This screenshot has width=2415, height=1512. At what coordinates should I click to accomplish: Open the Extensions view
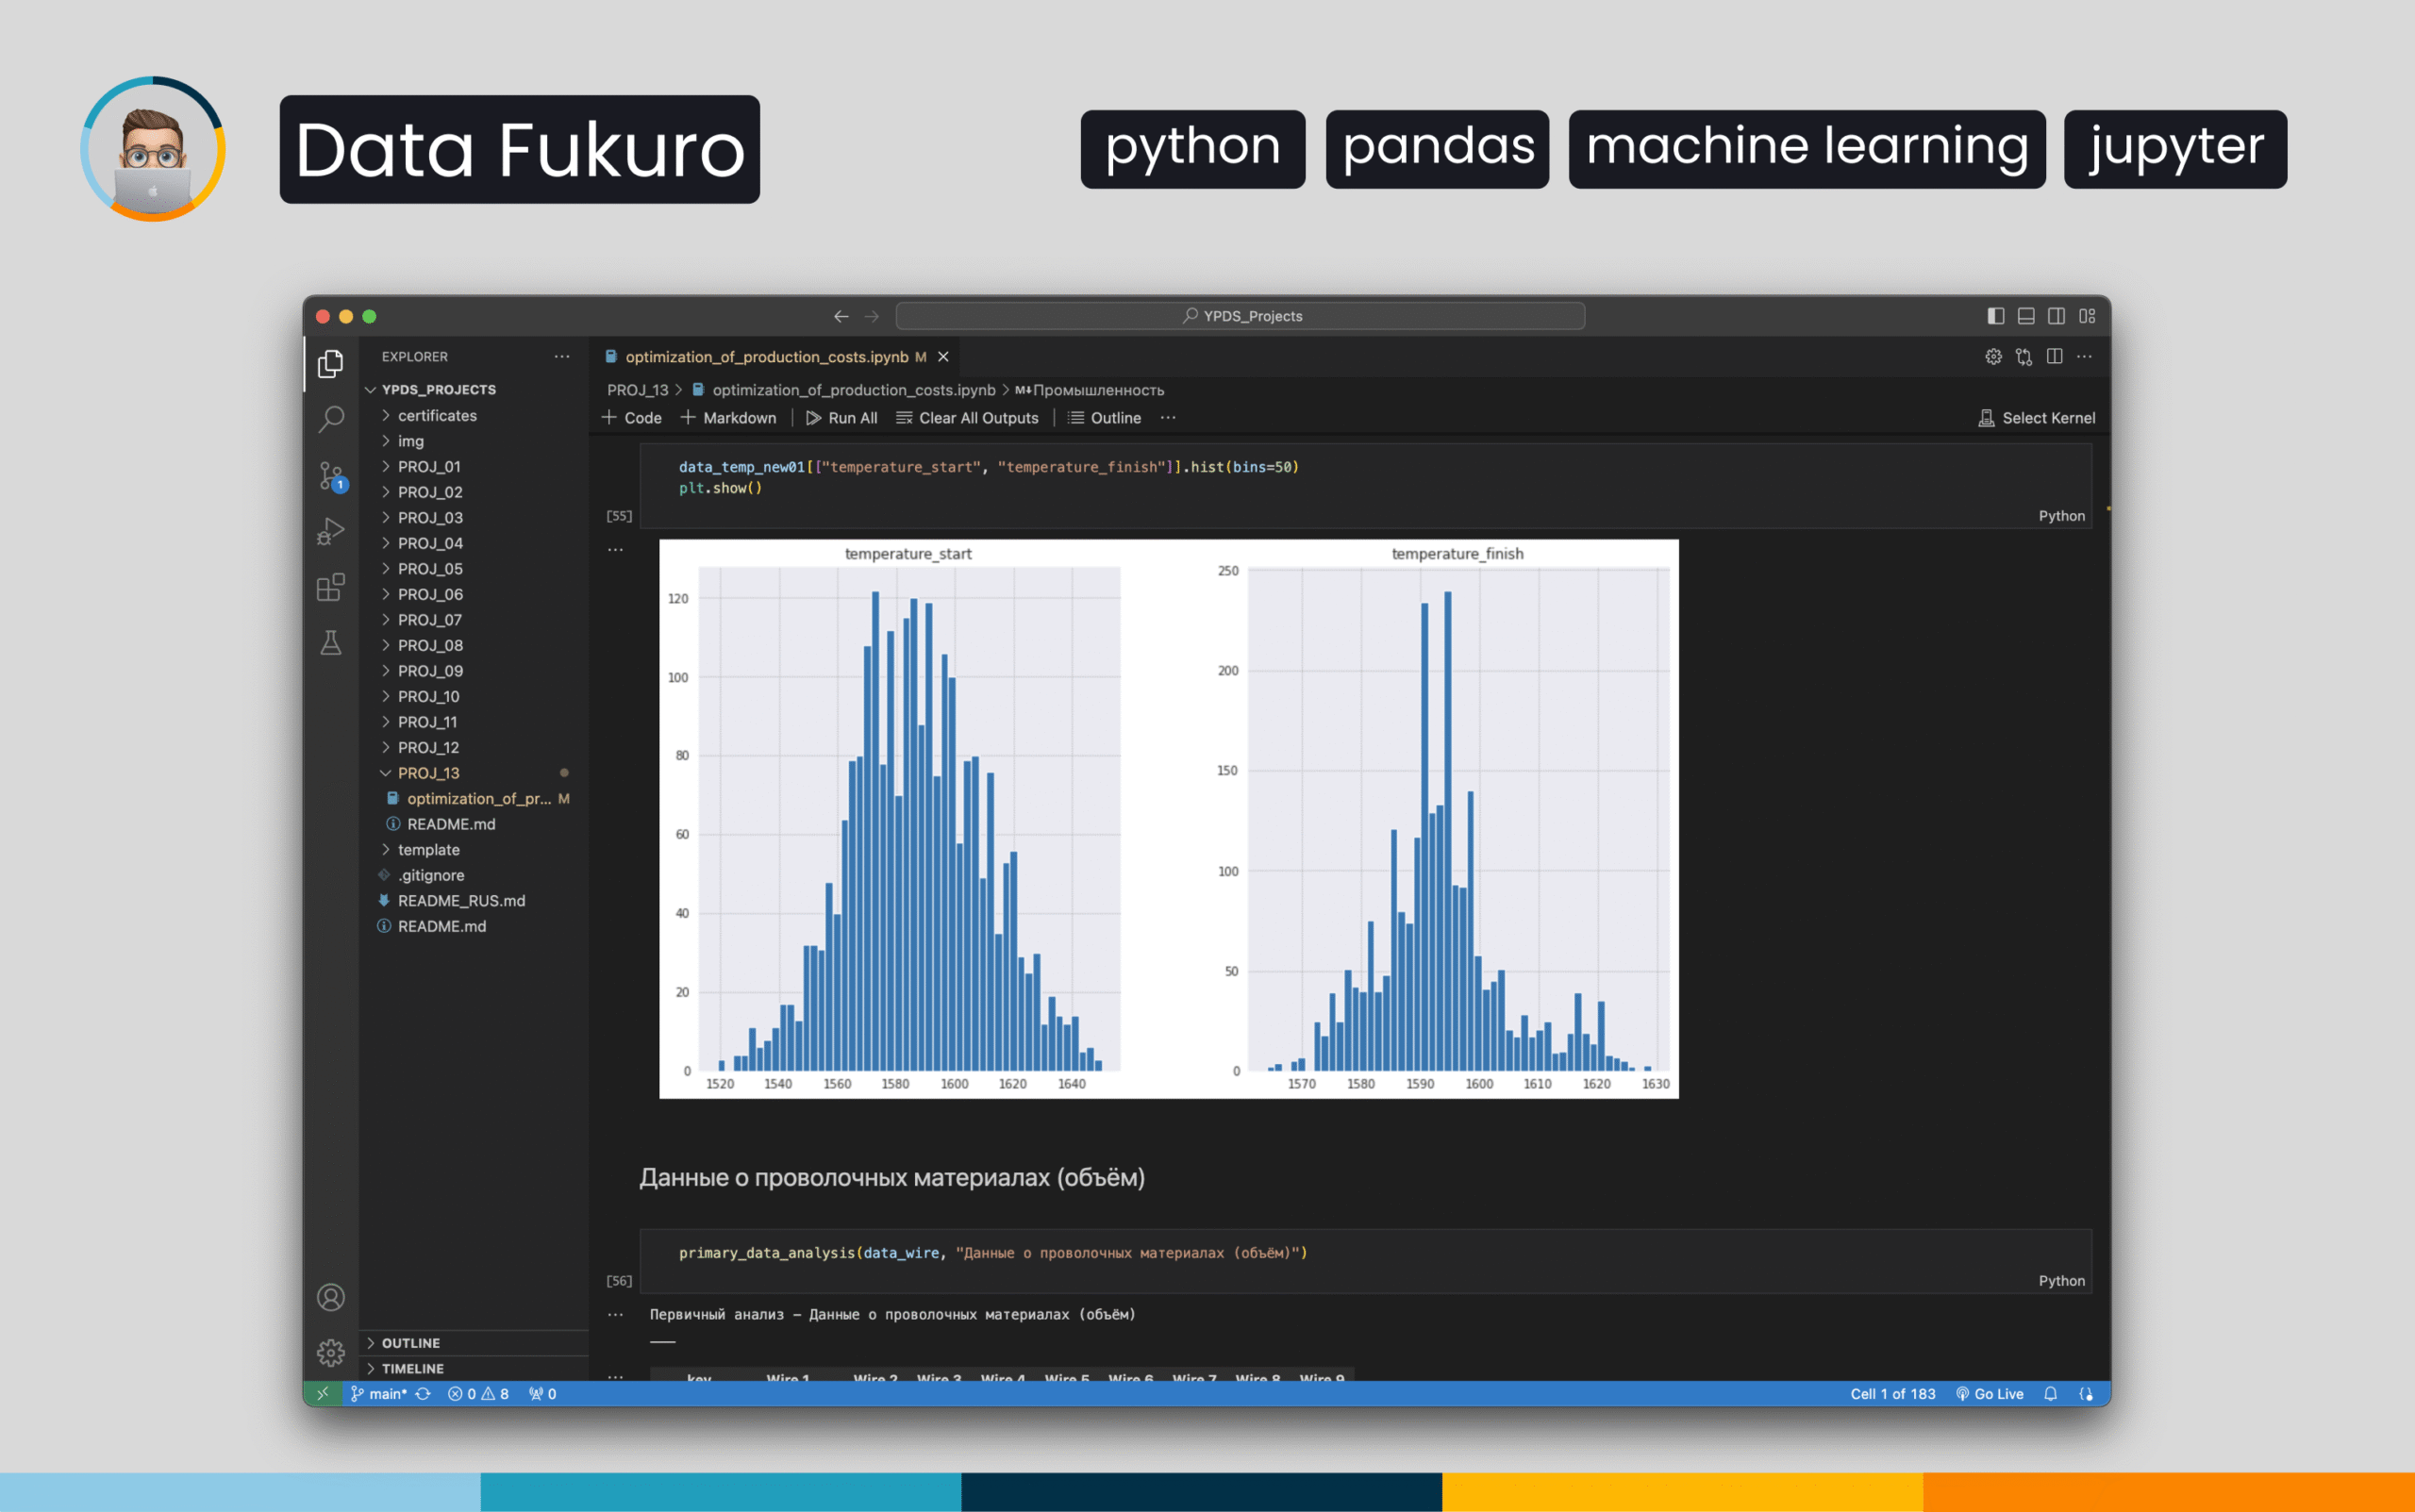[x=331, y=587]
